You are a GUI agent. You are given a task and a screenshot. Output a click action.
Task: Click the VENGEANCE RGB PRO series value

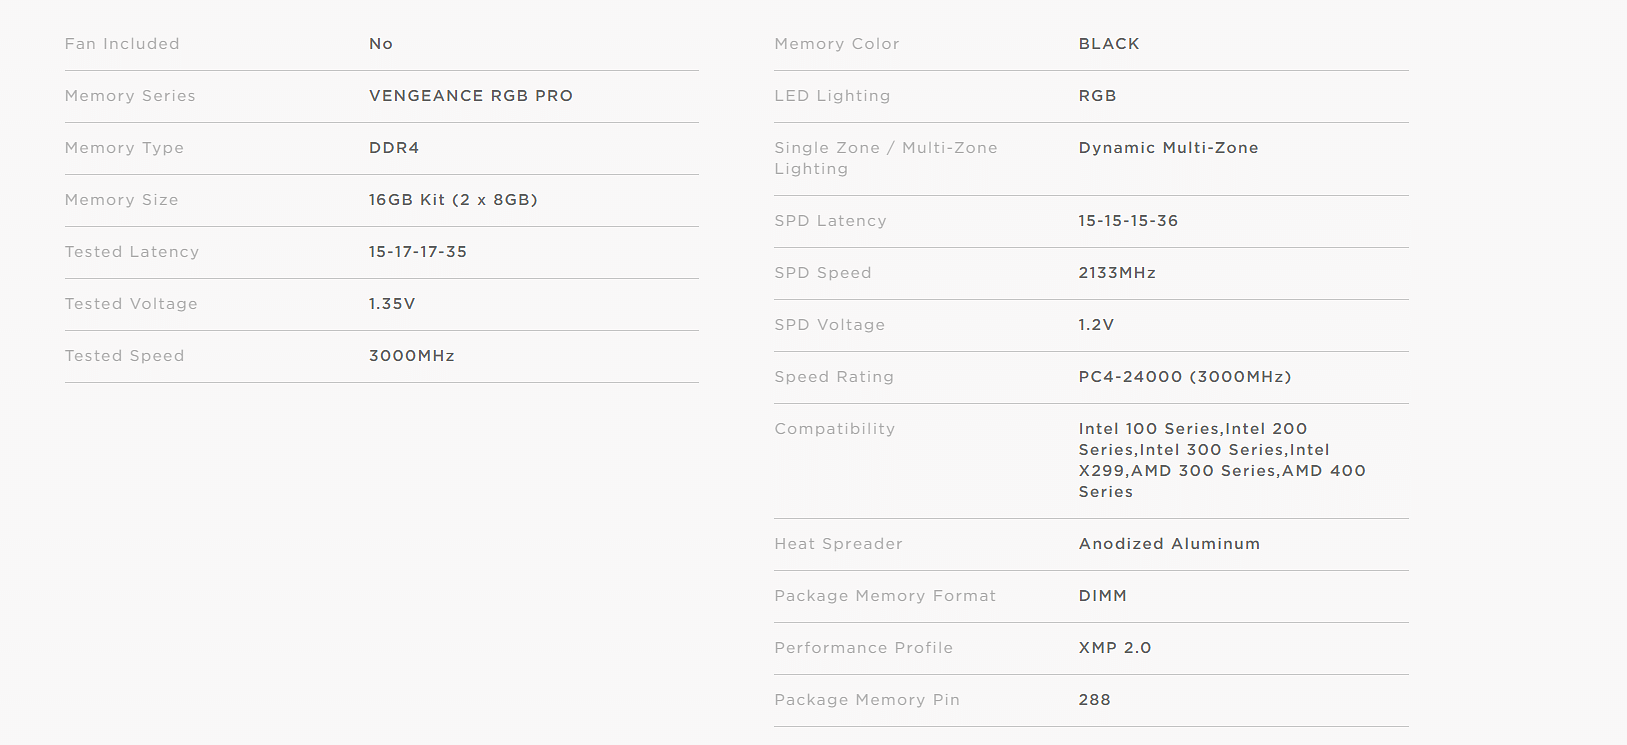pos(470,96)
